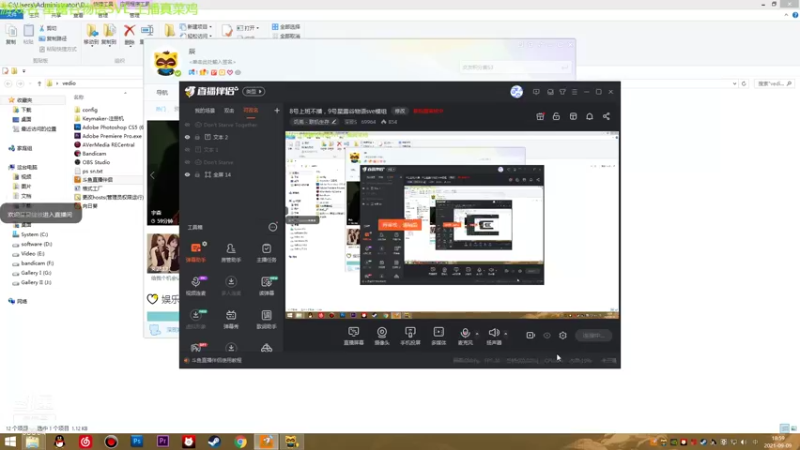Click the download tool in second toolbox row
800x450 pixels.
click(x=231, y=286)
